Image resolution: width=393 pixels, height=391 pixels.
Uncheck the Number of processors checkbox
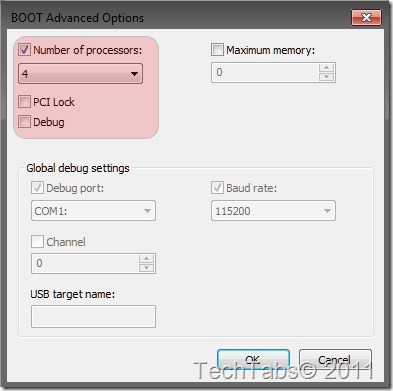[24, 50]
